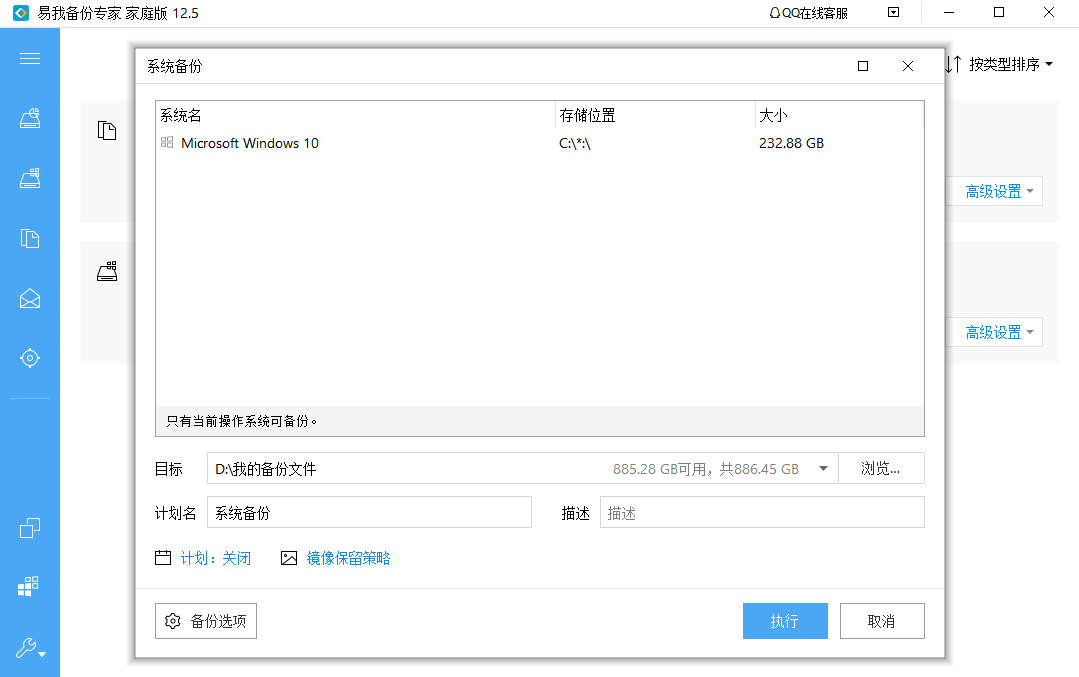Select system backup sidebar icon

[30, 179]
